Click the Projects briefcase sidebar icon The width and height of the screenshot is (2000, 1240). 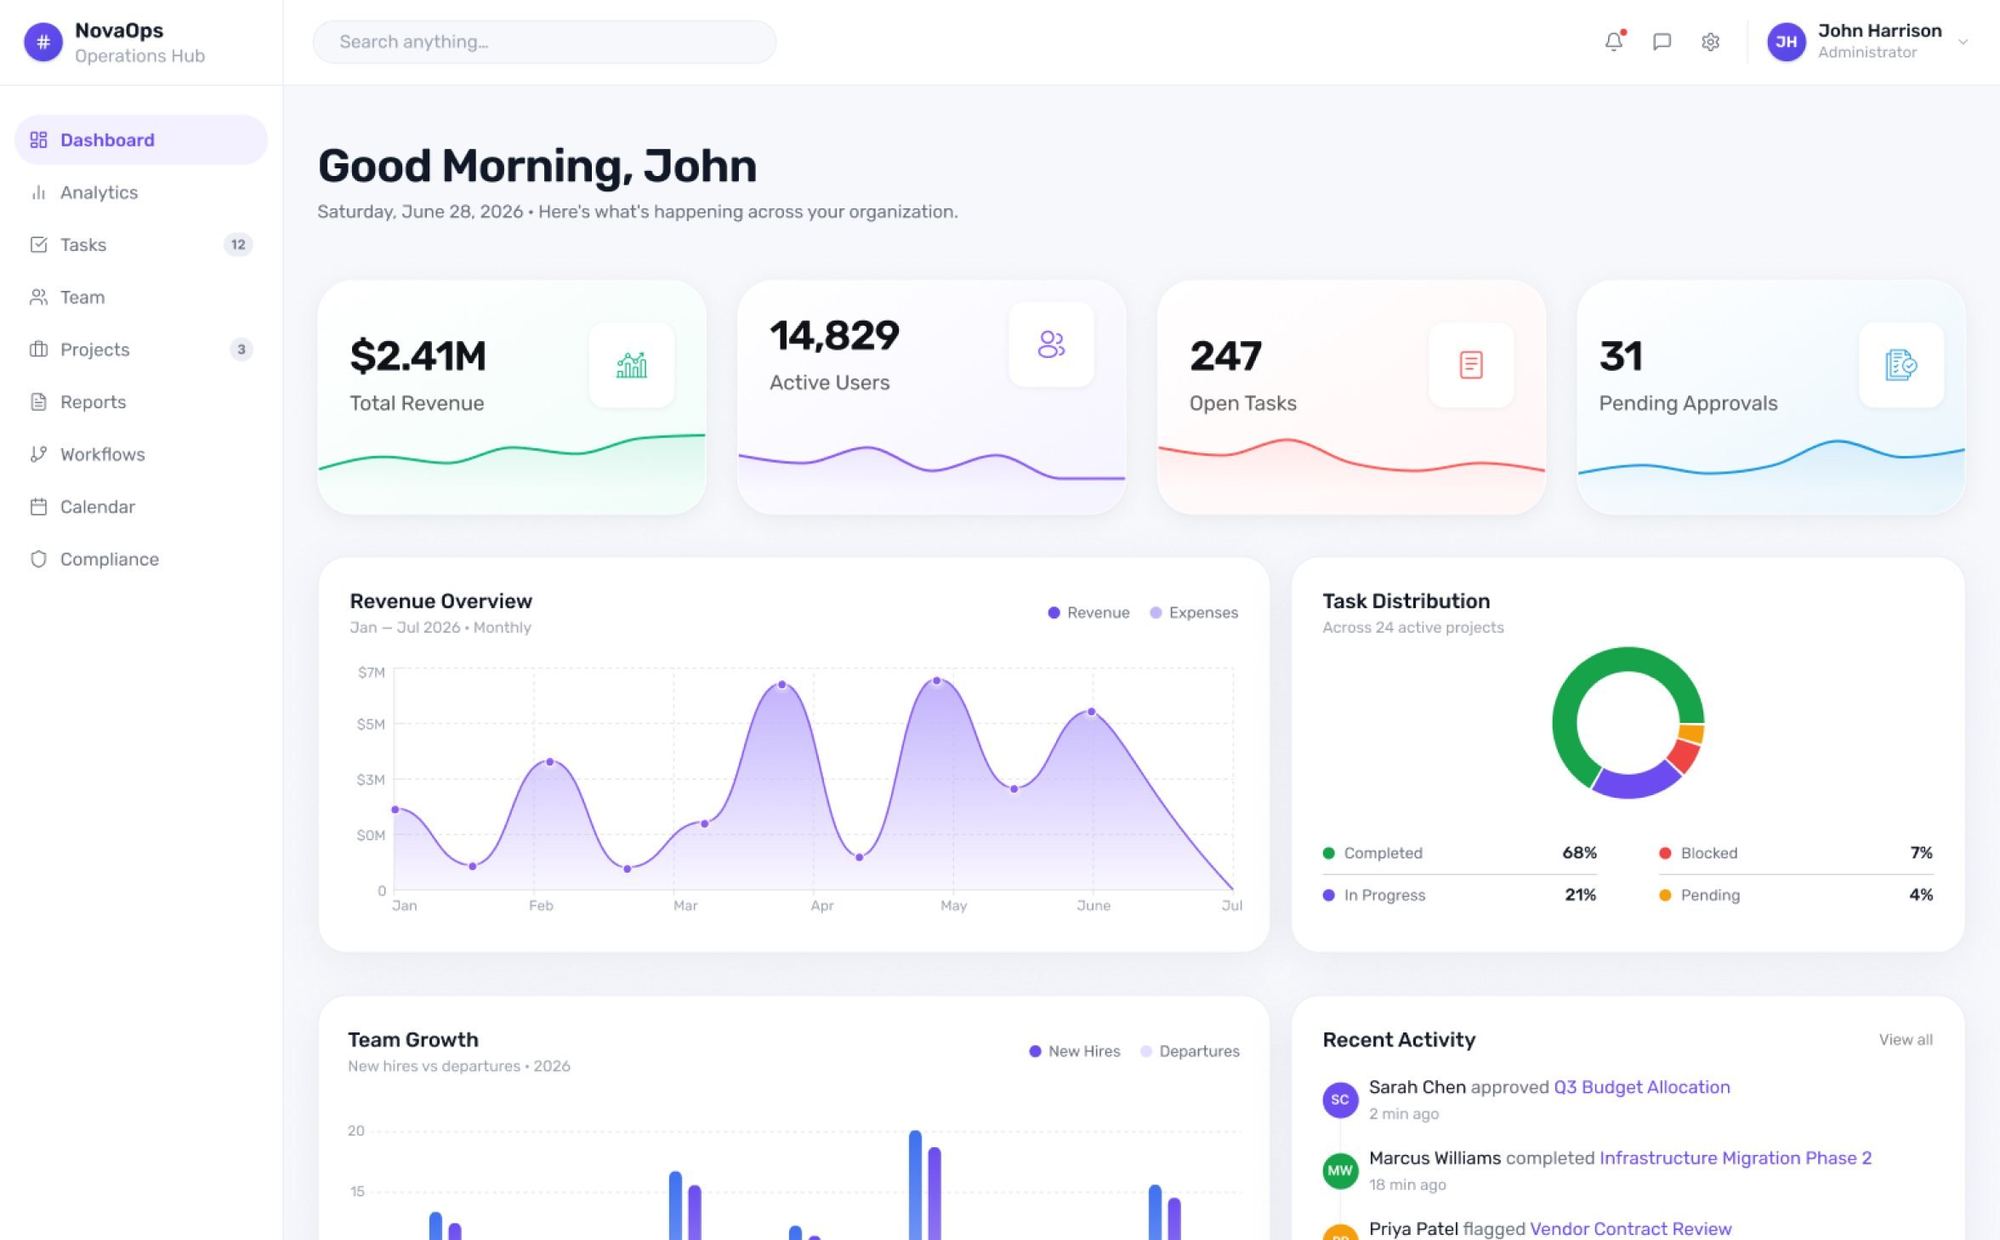pos(39,349)
